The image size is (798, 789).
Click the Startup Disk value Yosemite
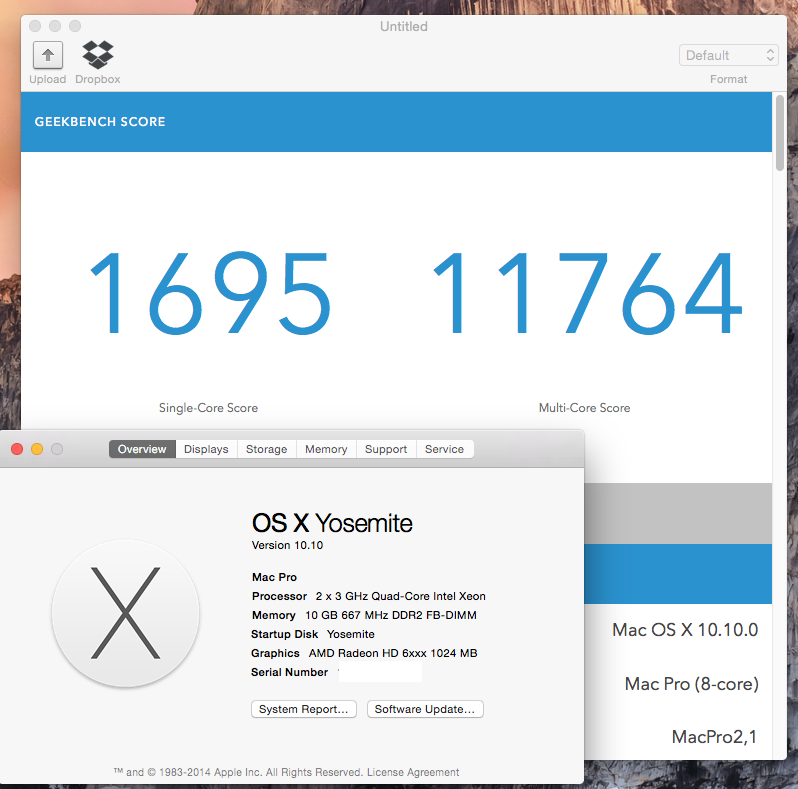(351, 634)
